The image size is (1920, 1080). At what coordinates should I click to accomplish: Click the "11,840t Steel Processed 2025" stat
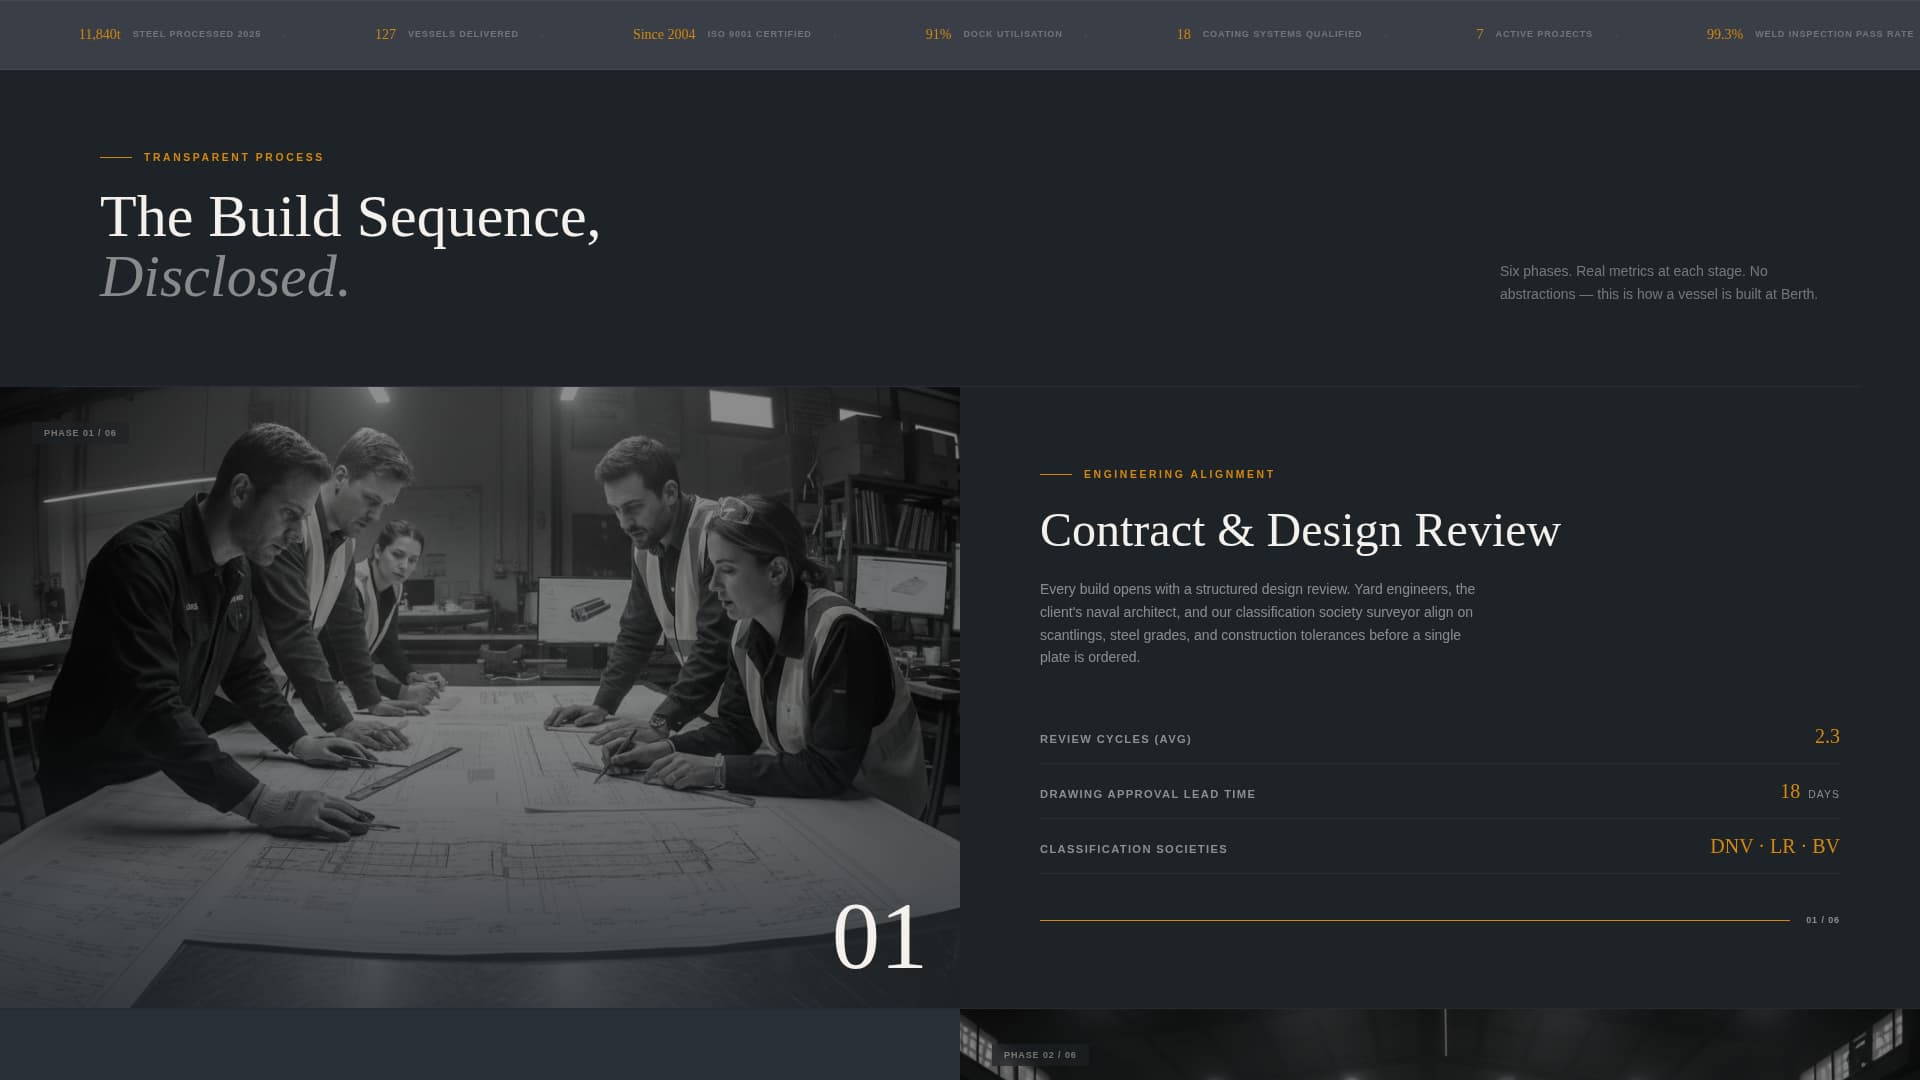[169, 33]
